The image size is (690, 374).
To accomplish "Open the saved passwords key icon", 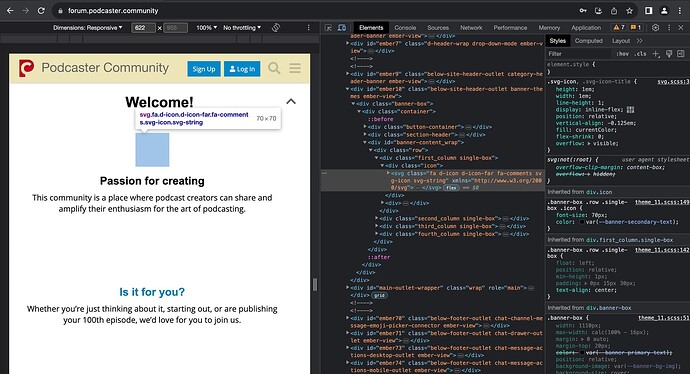I will [x=583, y=11].
